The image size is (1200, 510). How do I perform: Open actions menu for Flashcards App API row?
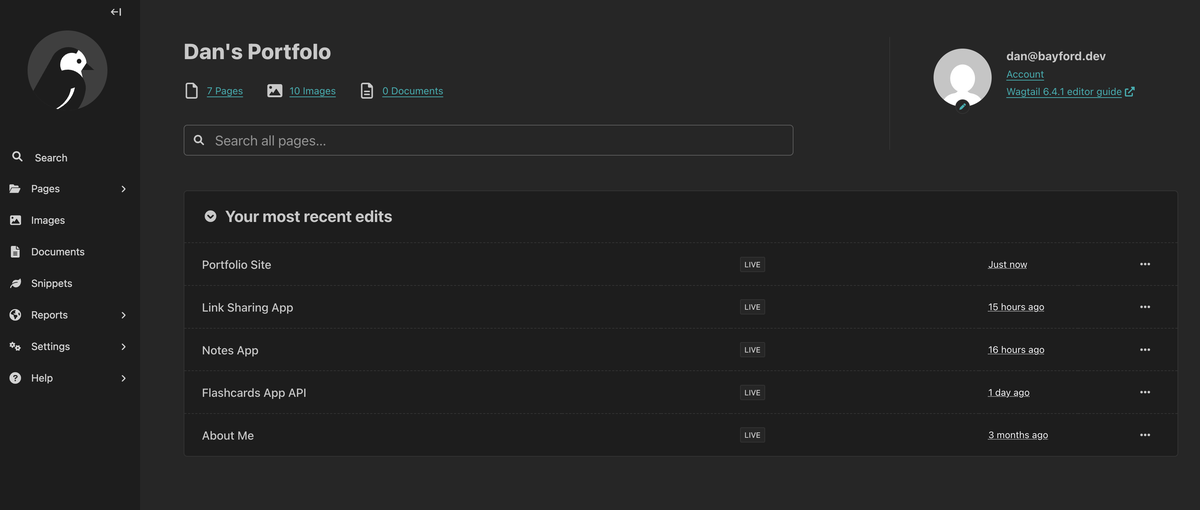(x=1145, y=392)
